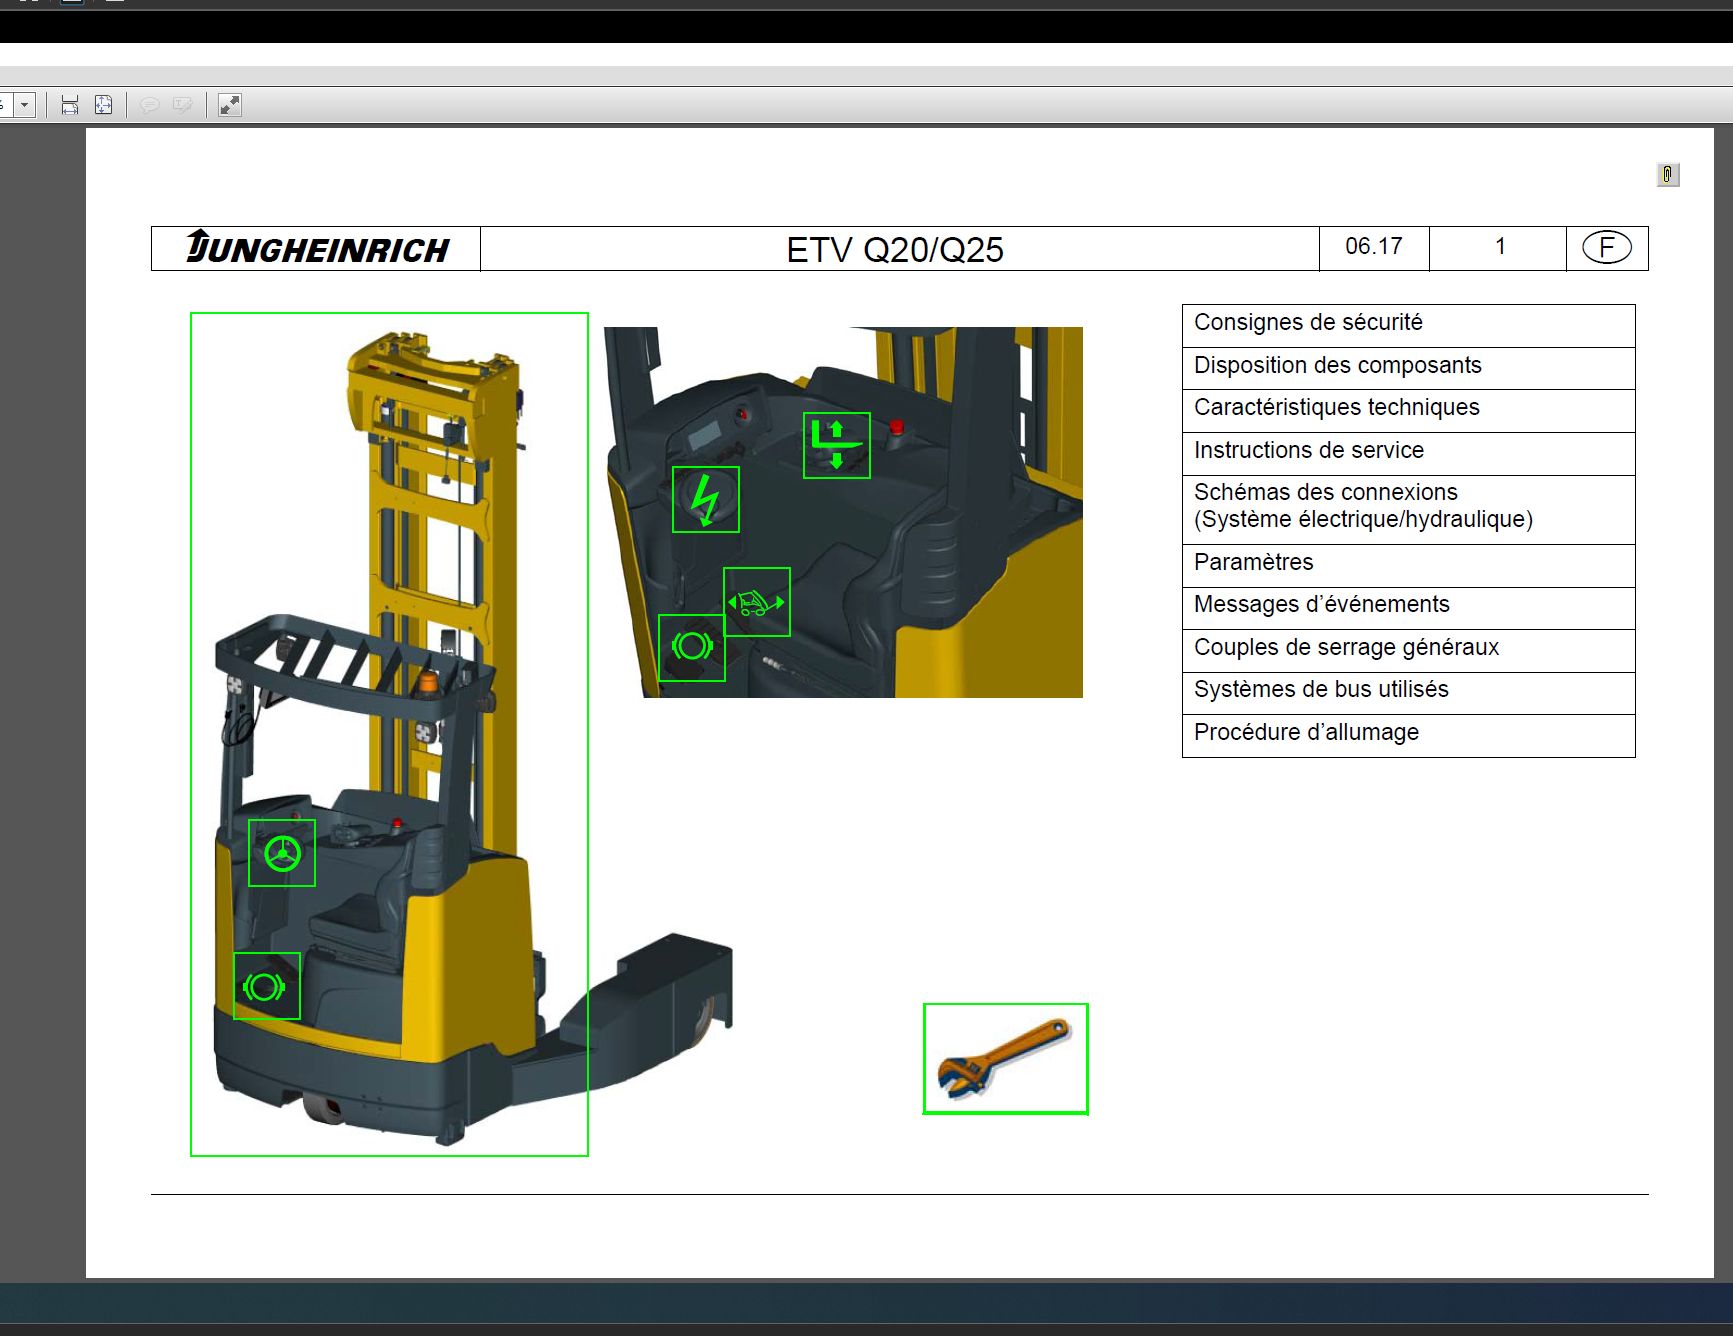Open 'Schémas des connexions' chapter
This screenshot has width=1733, height=1336.
pyautogui.click(x=1408, y=509)
